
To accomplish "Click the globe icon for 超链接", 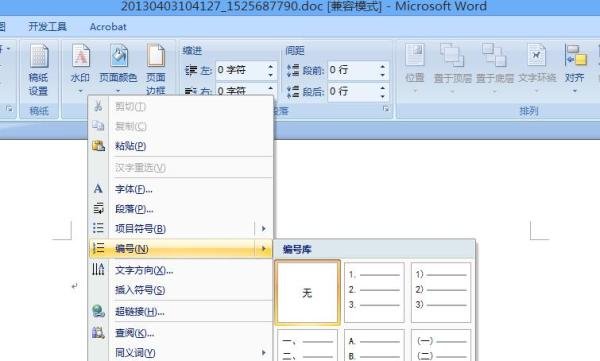I will point(98,311).
